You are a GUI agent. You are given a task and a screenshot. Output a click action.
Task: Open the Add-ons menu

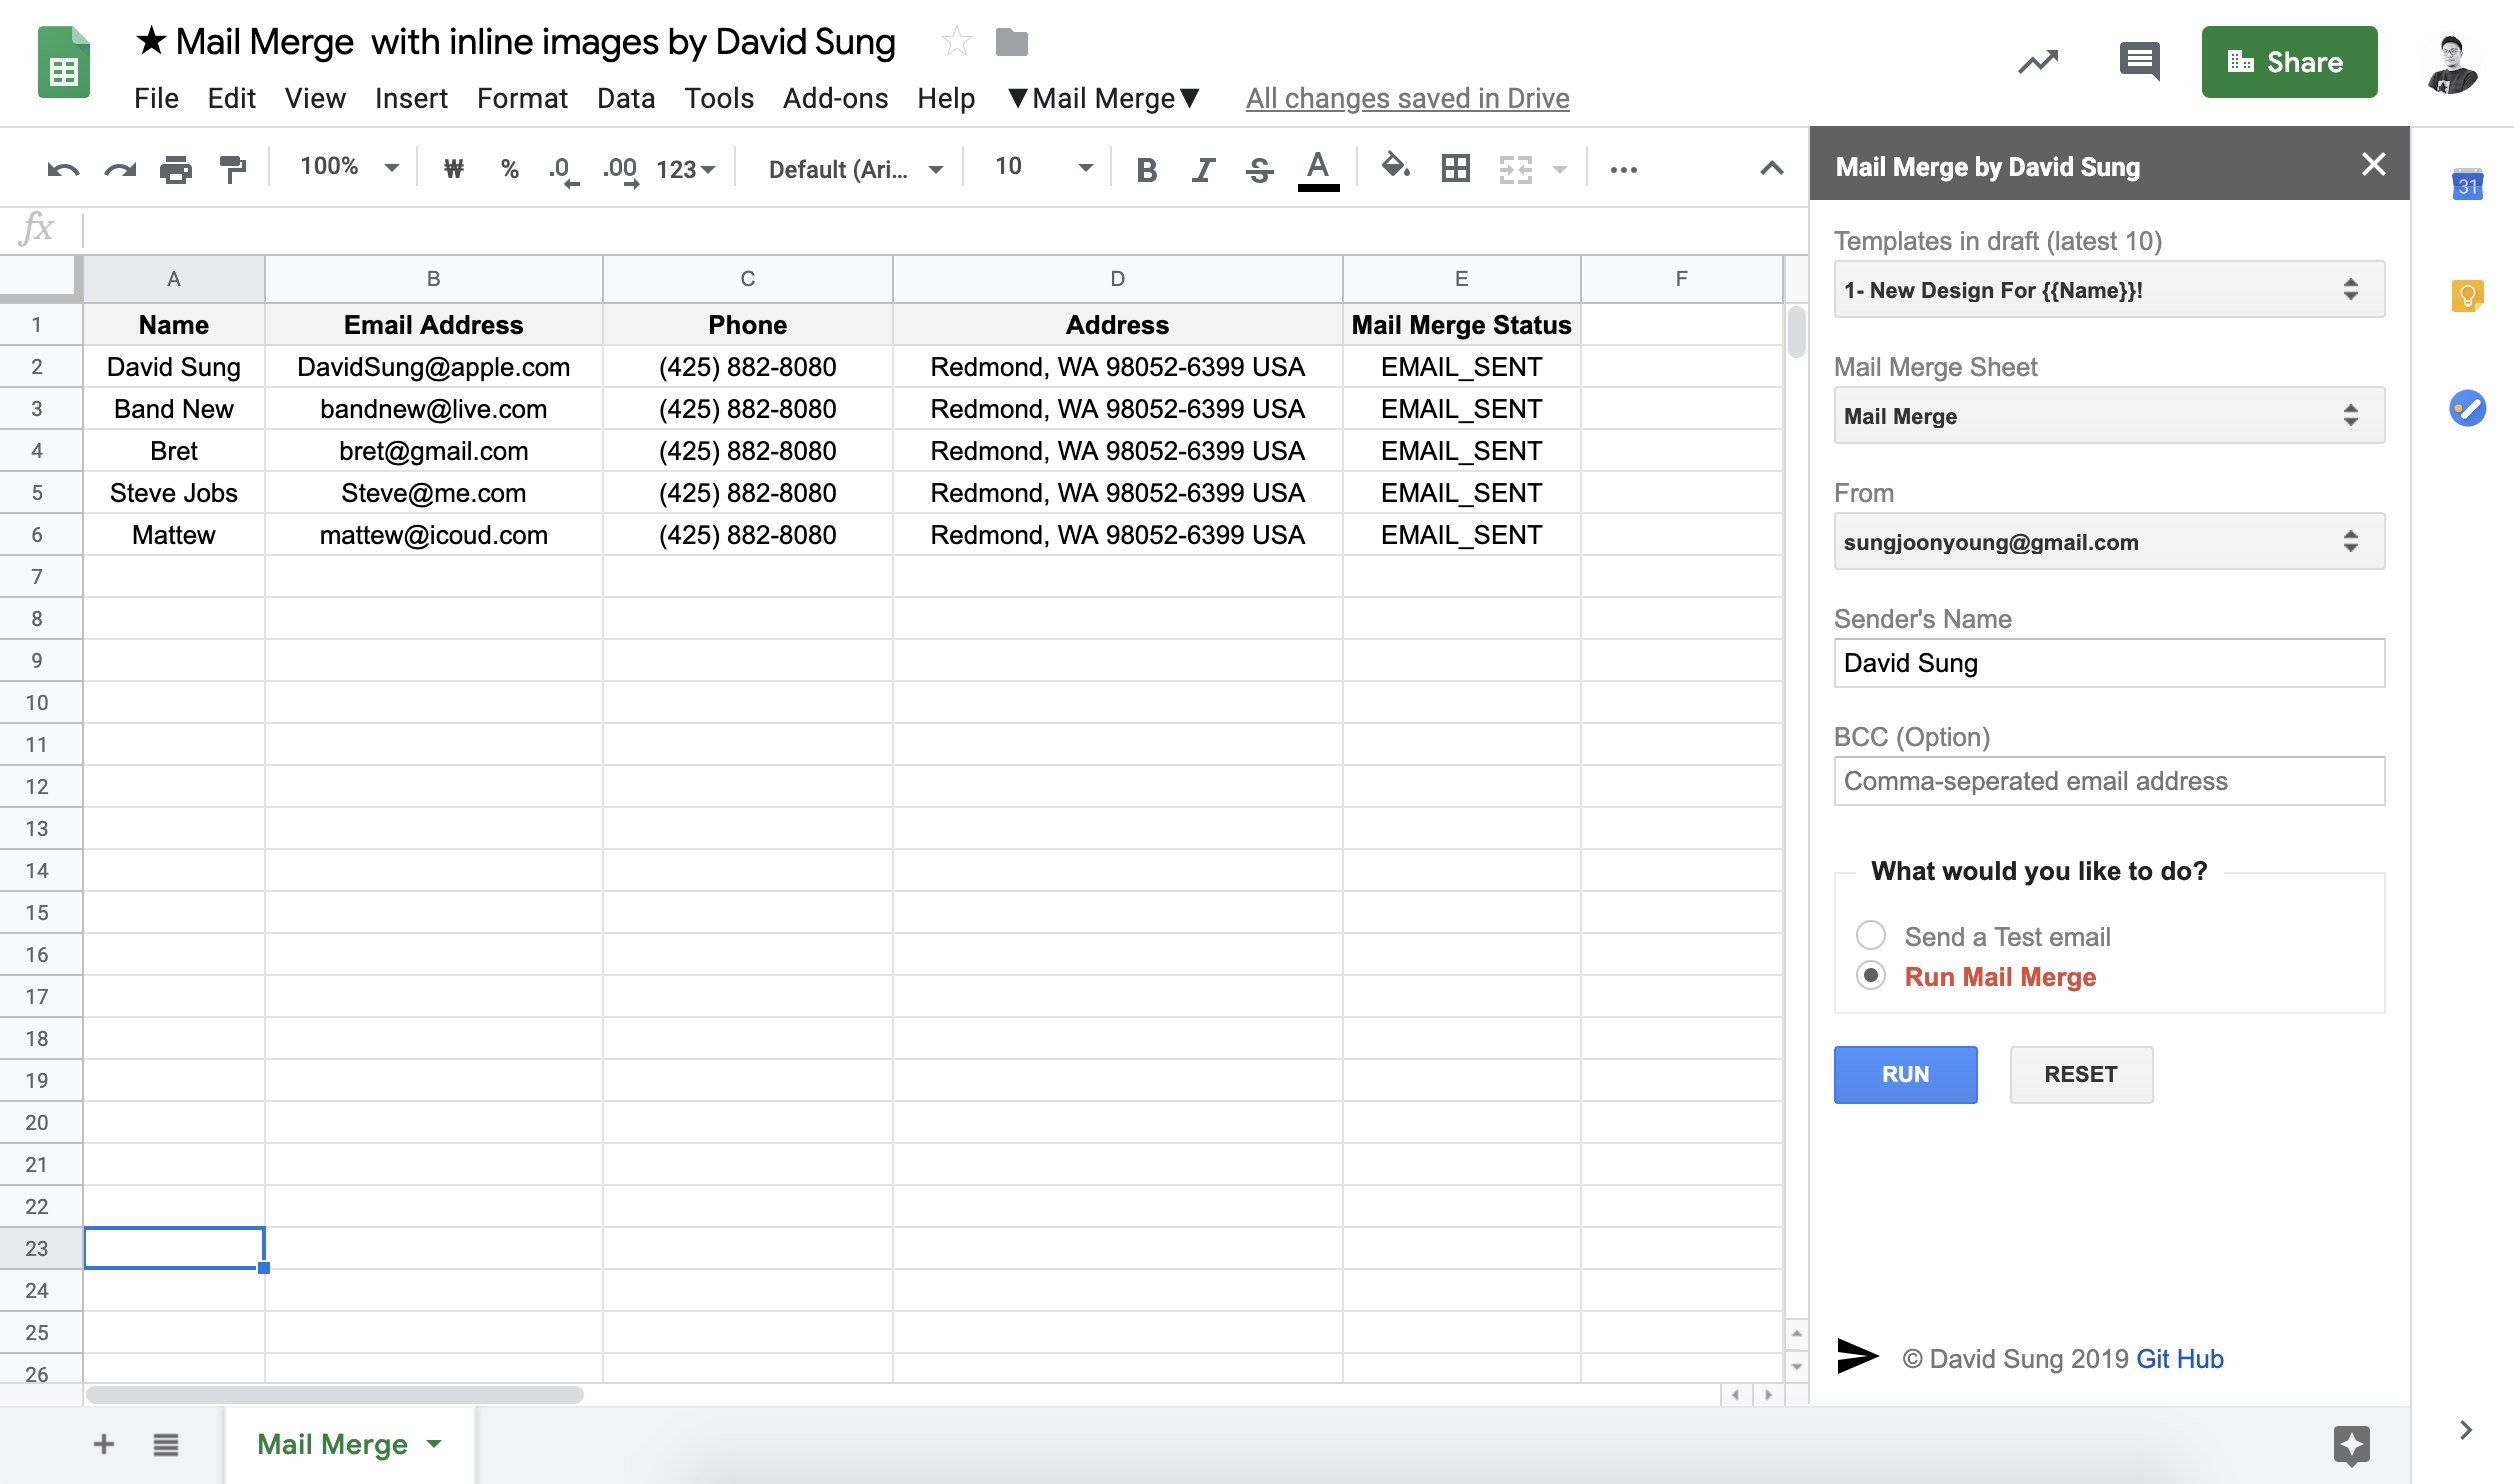pyautogui.click(x=835, y=97)
